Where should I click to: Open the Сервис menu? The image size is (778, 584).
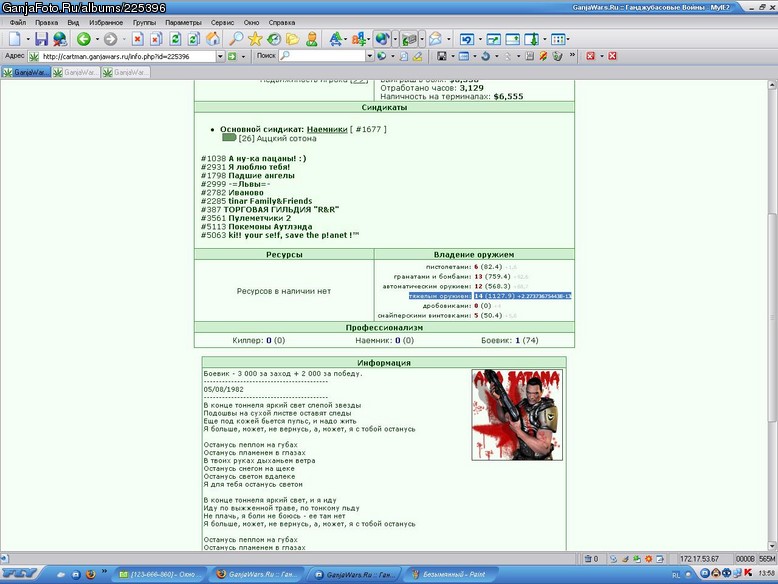point(222,22)
